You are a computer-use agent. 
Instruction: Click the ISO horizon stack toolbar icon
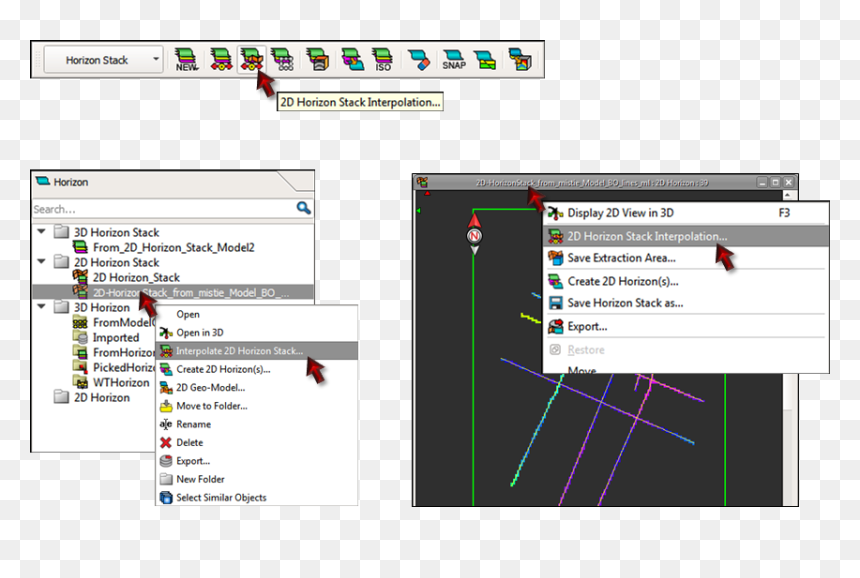[382, 59]
